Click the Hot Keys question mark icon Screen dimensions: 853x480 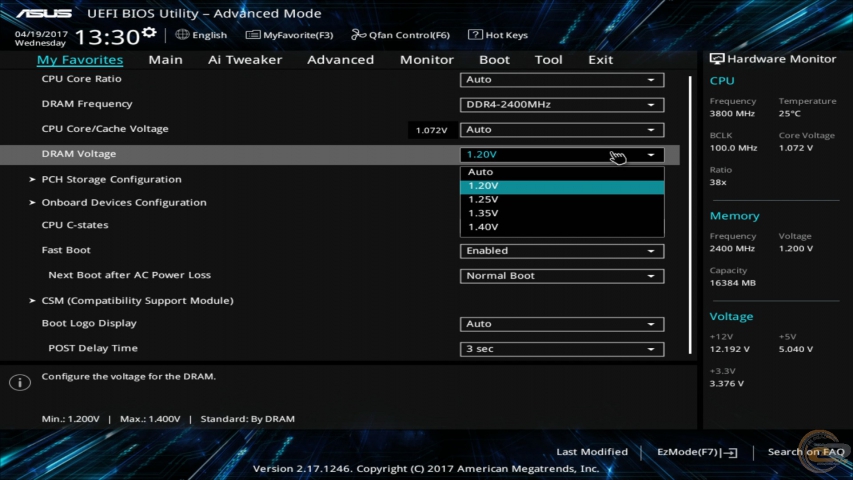474,34
